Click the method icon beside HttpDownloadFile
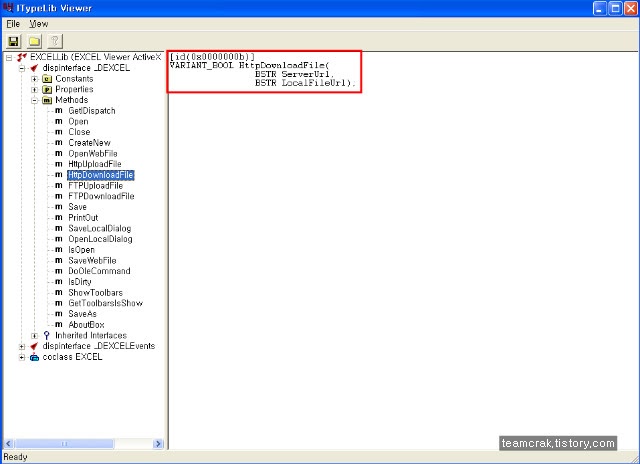Image resolution: width=640 pixels, height=464 pixels. pos(59,175)
